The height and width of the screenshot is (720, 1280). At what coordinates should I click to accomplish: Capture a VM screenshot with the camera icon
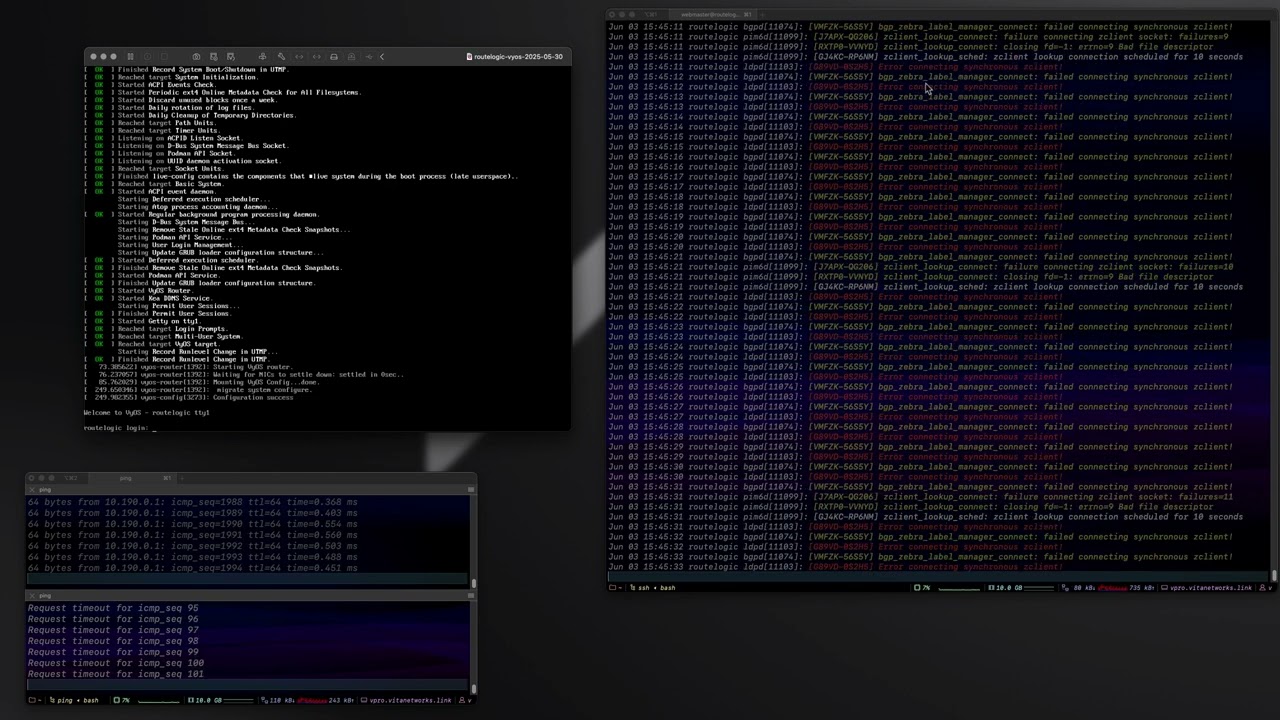(x=196, y=57)
